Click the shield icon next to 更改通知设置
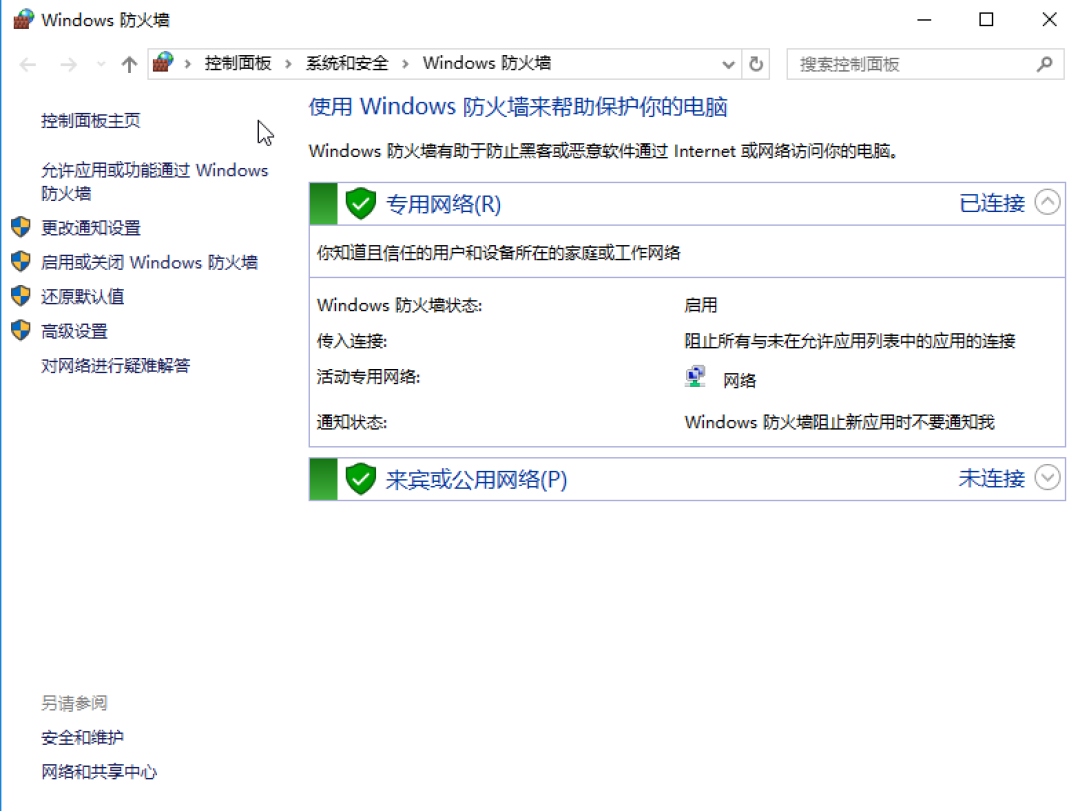The height and width of the screenshot is (811, 1080). (20, 227)
